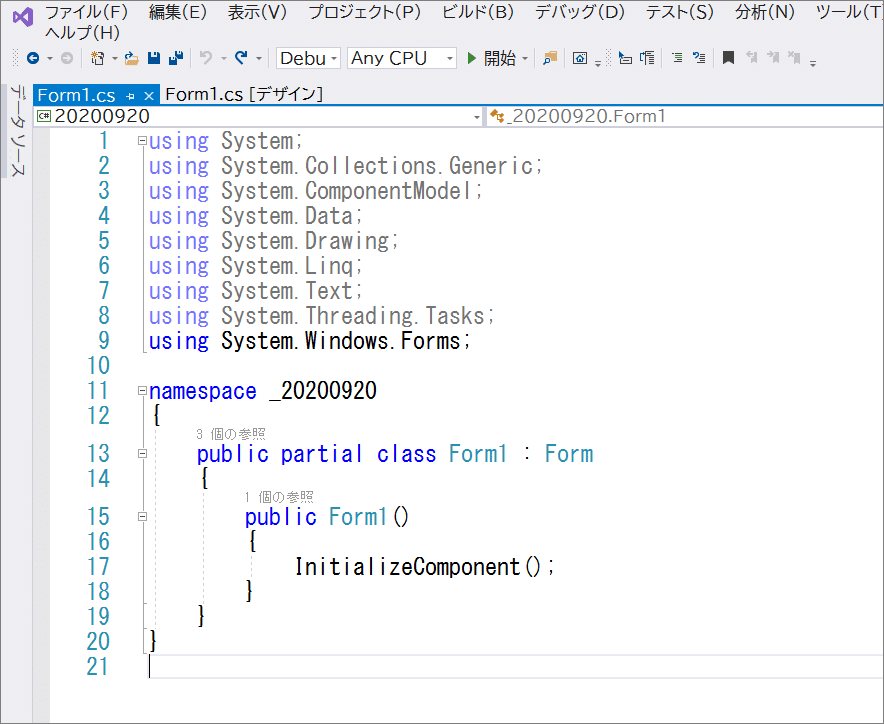884x724 pixels.
Task: Click the '1 個の参照' reference link
Action: [x=279, y=497]
